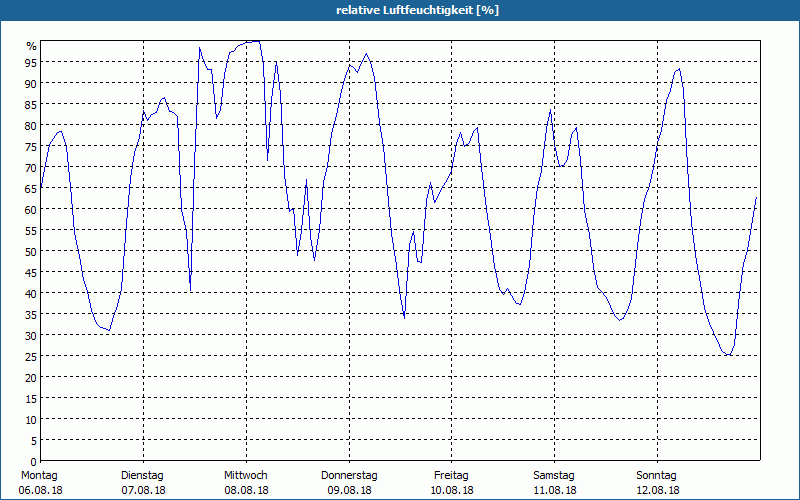800x500 pixels.
Task: Click the date '09.08.18'
Action: point(349,490)
